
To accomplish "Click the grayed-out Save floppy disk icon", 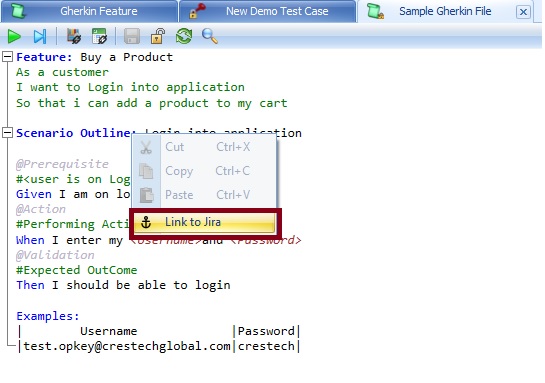I will click(x=132, y=36).
